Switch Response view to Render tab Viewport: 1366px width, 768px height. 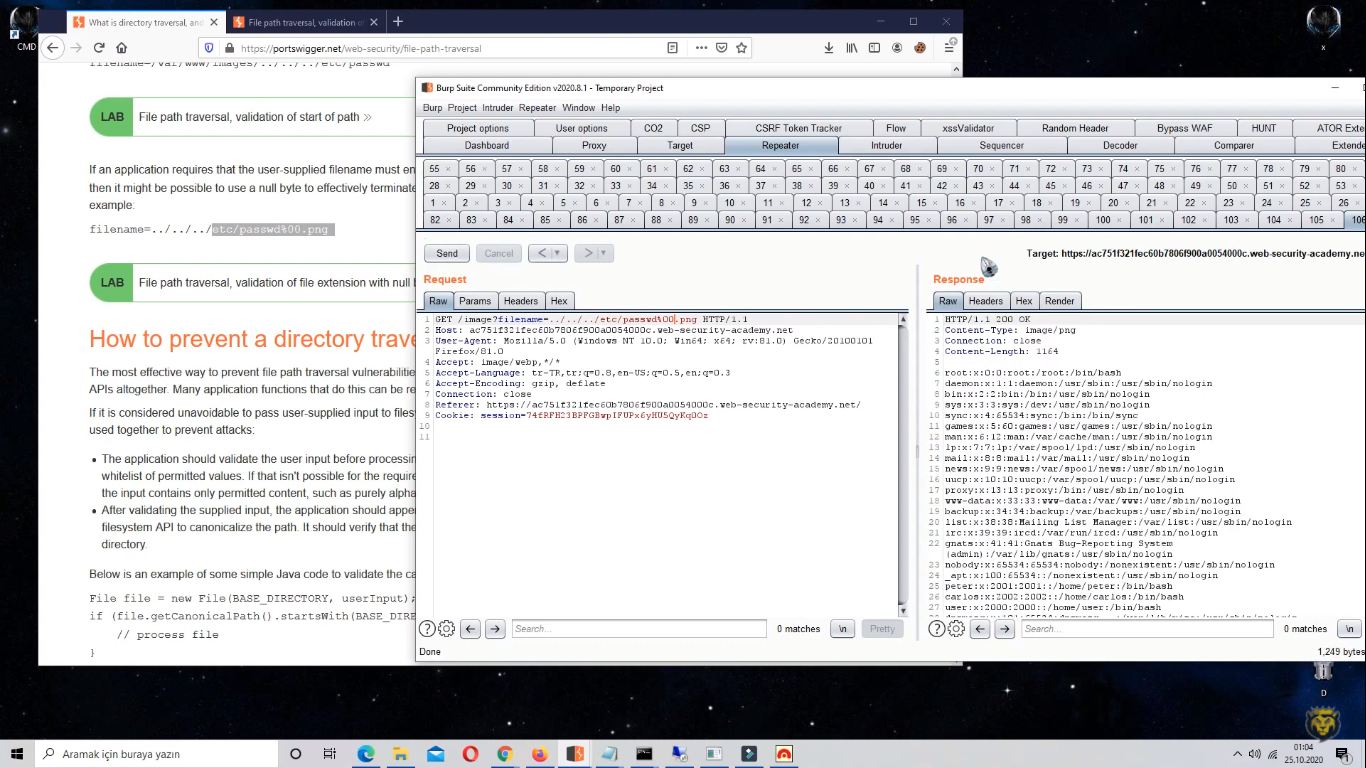[x=1059, y=301]
